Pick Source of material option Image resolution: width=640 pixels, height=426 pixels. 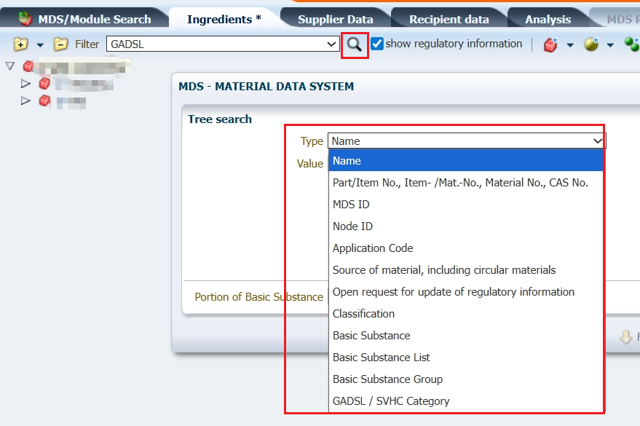click(x=466, y=270)
